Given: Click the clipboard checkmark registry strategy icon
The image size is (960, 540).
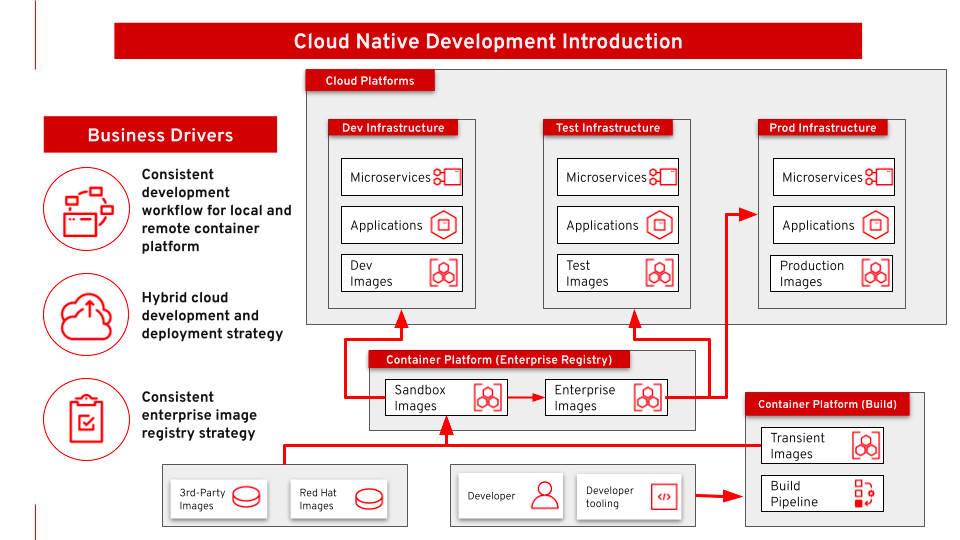Looking at the screenshot, I should coord(86,418).
